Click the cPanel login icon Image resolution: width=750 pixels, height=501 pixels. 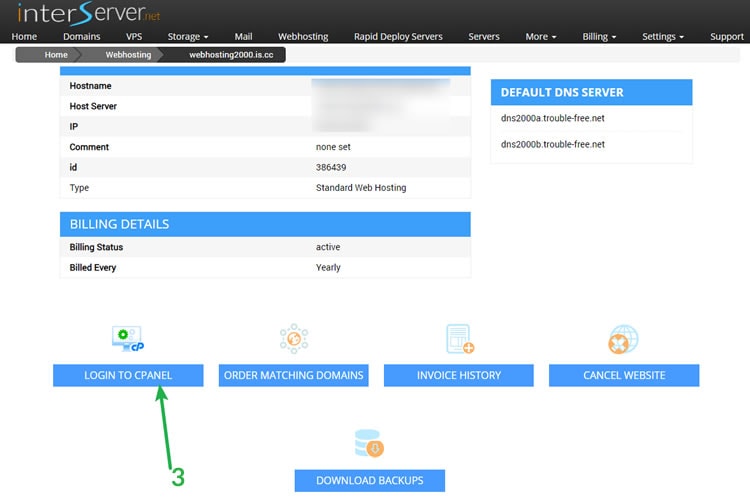(128, 338)
